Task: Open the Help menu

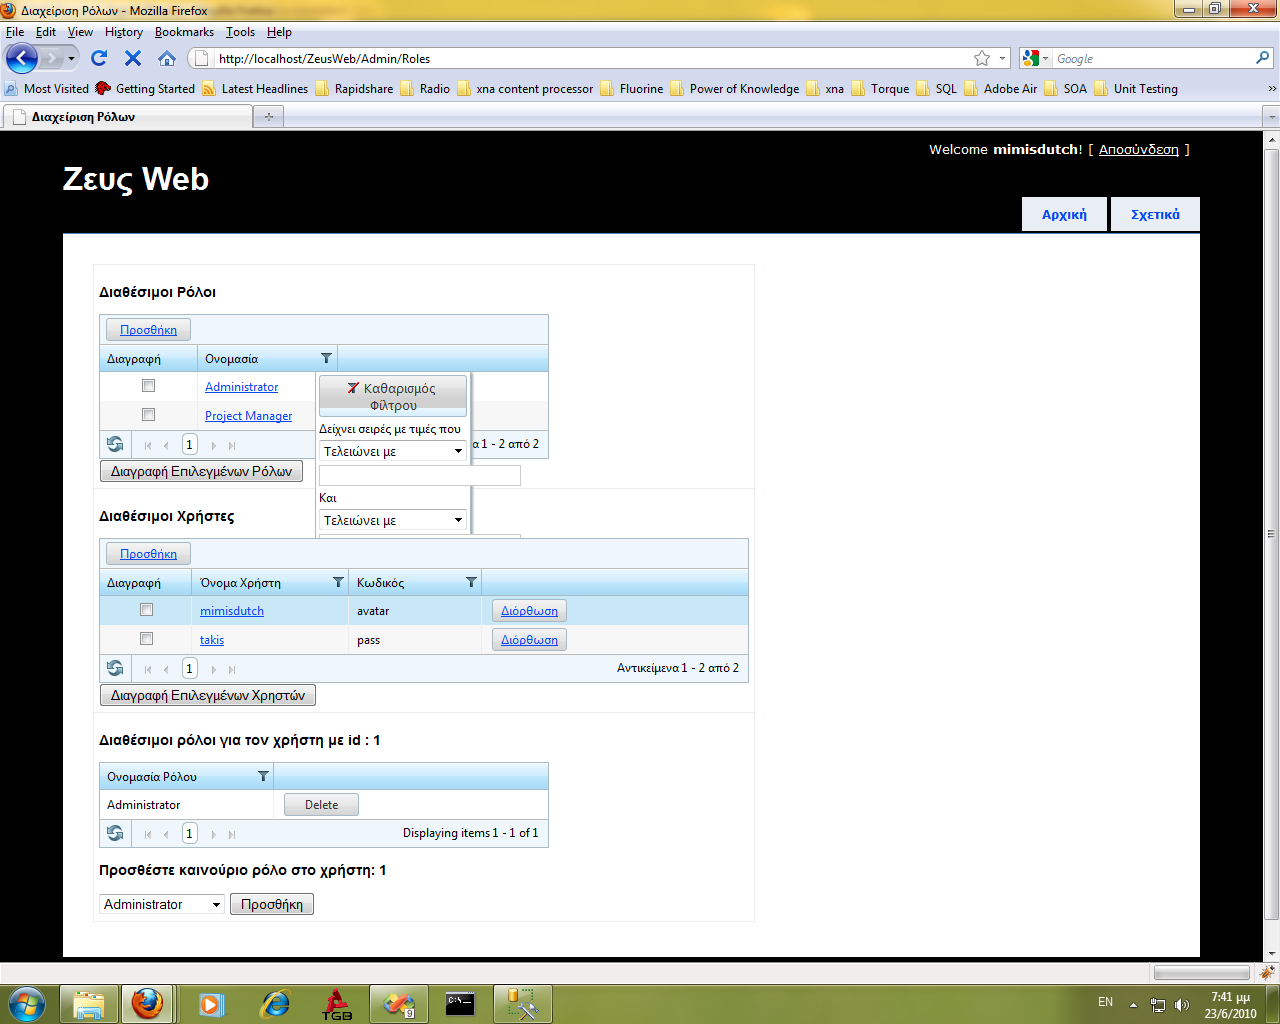Action: (x=279, y=32)
